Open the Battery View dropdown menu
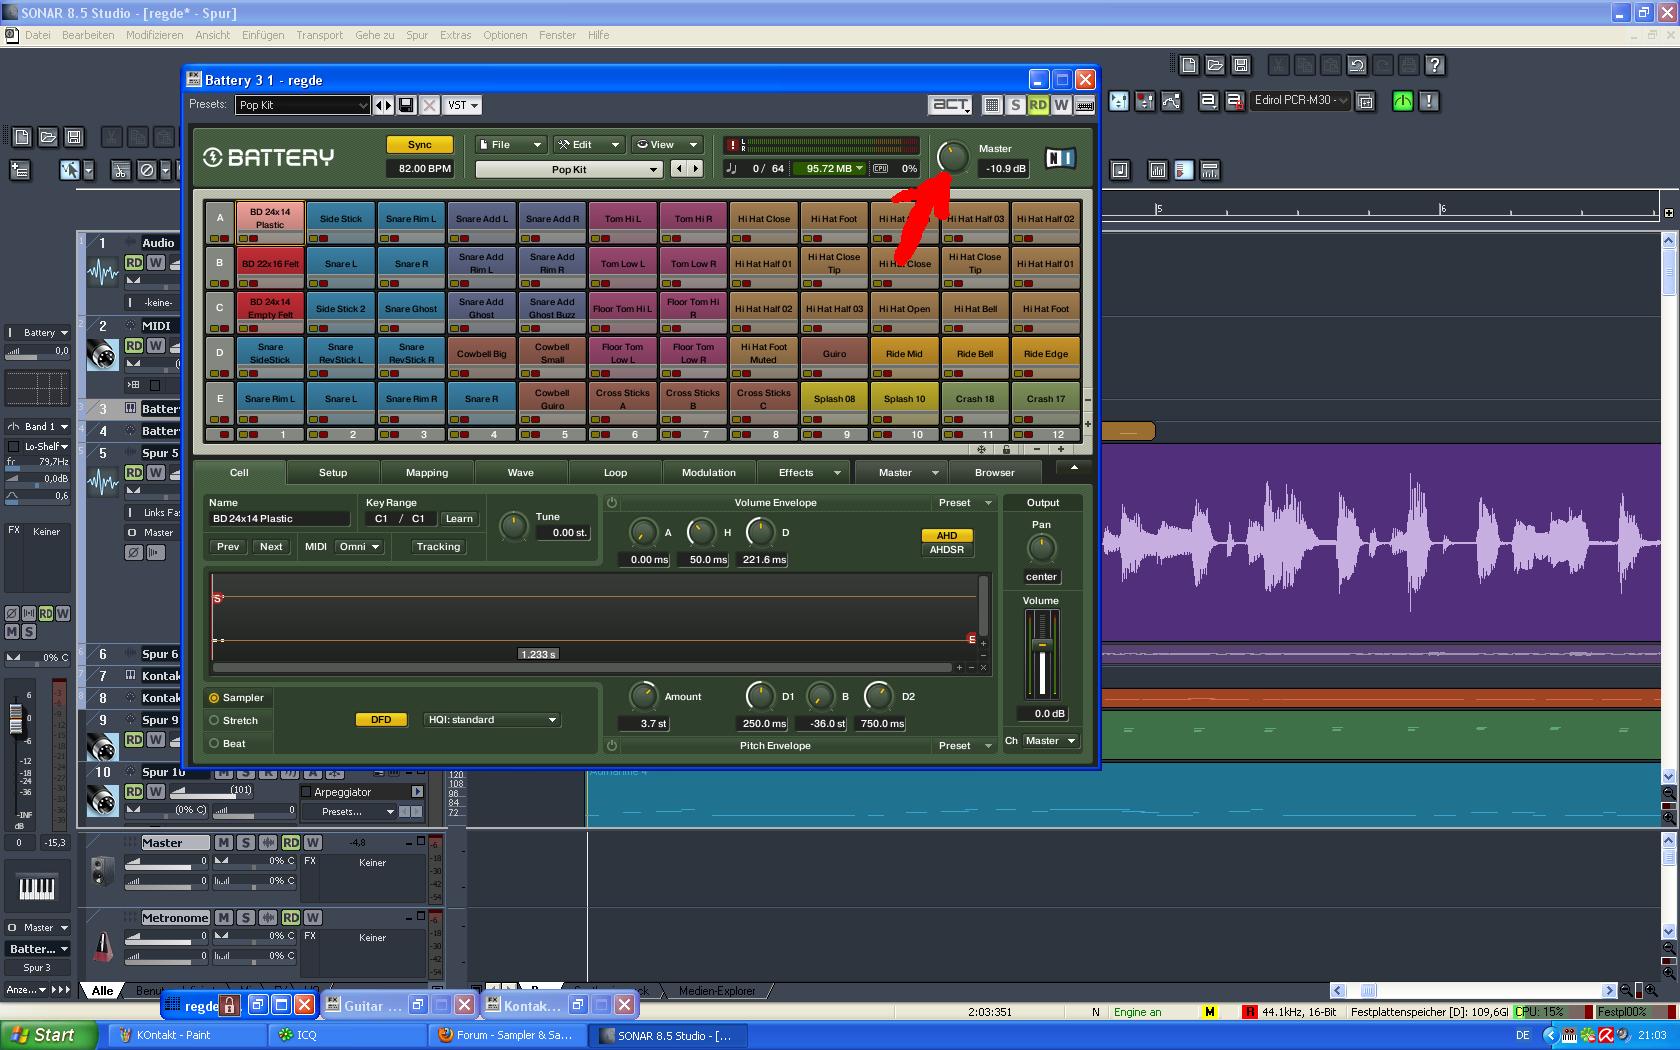 667,145
